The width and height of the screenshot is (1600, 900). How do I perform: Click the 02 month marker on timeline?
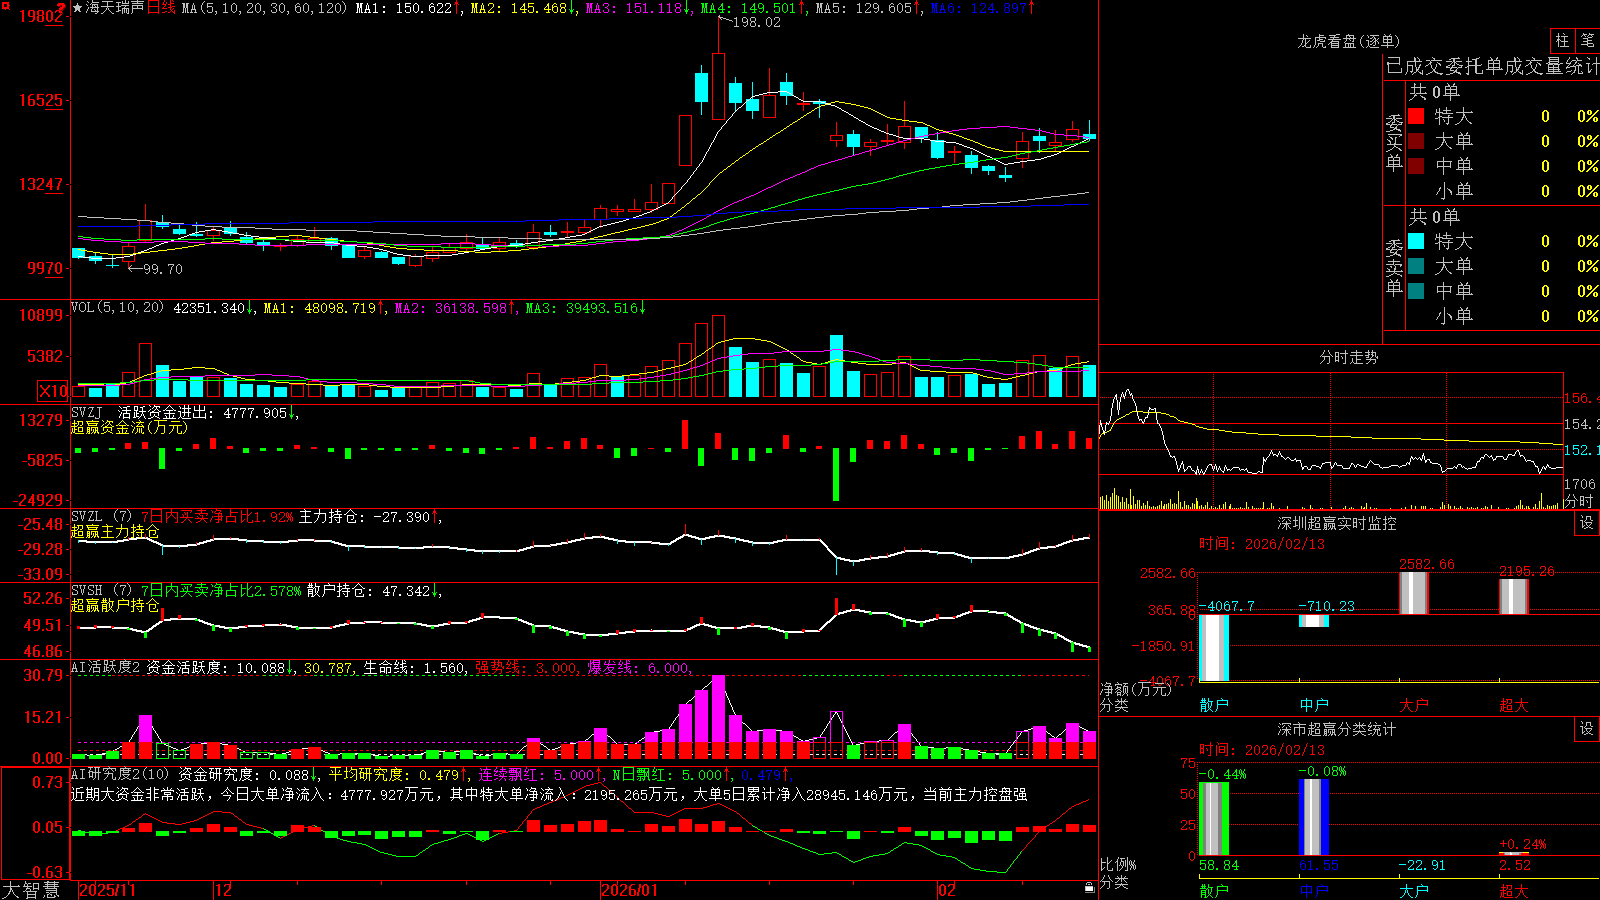(947, 890)
